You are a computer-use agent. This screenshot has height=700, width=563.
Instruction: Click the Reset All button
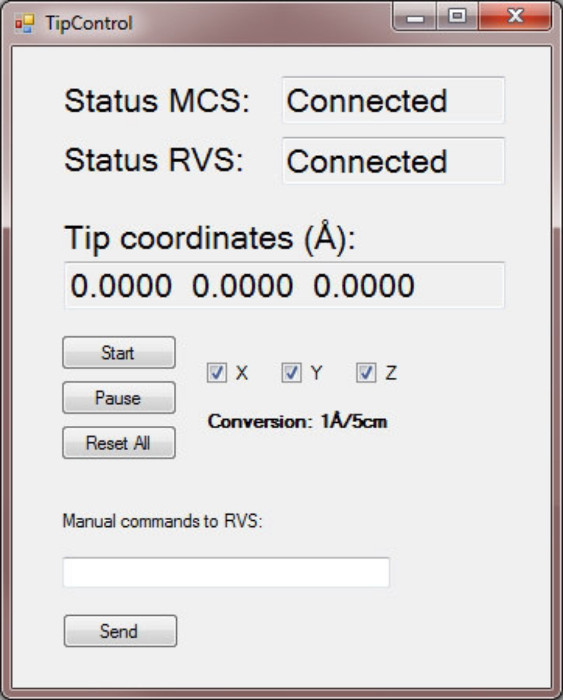tap(119, 443)
